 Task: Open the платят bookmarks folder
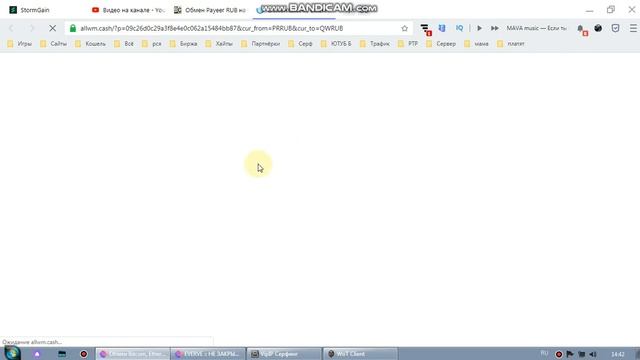point(511,44)
